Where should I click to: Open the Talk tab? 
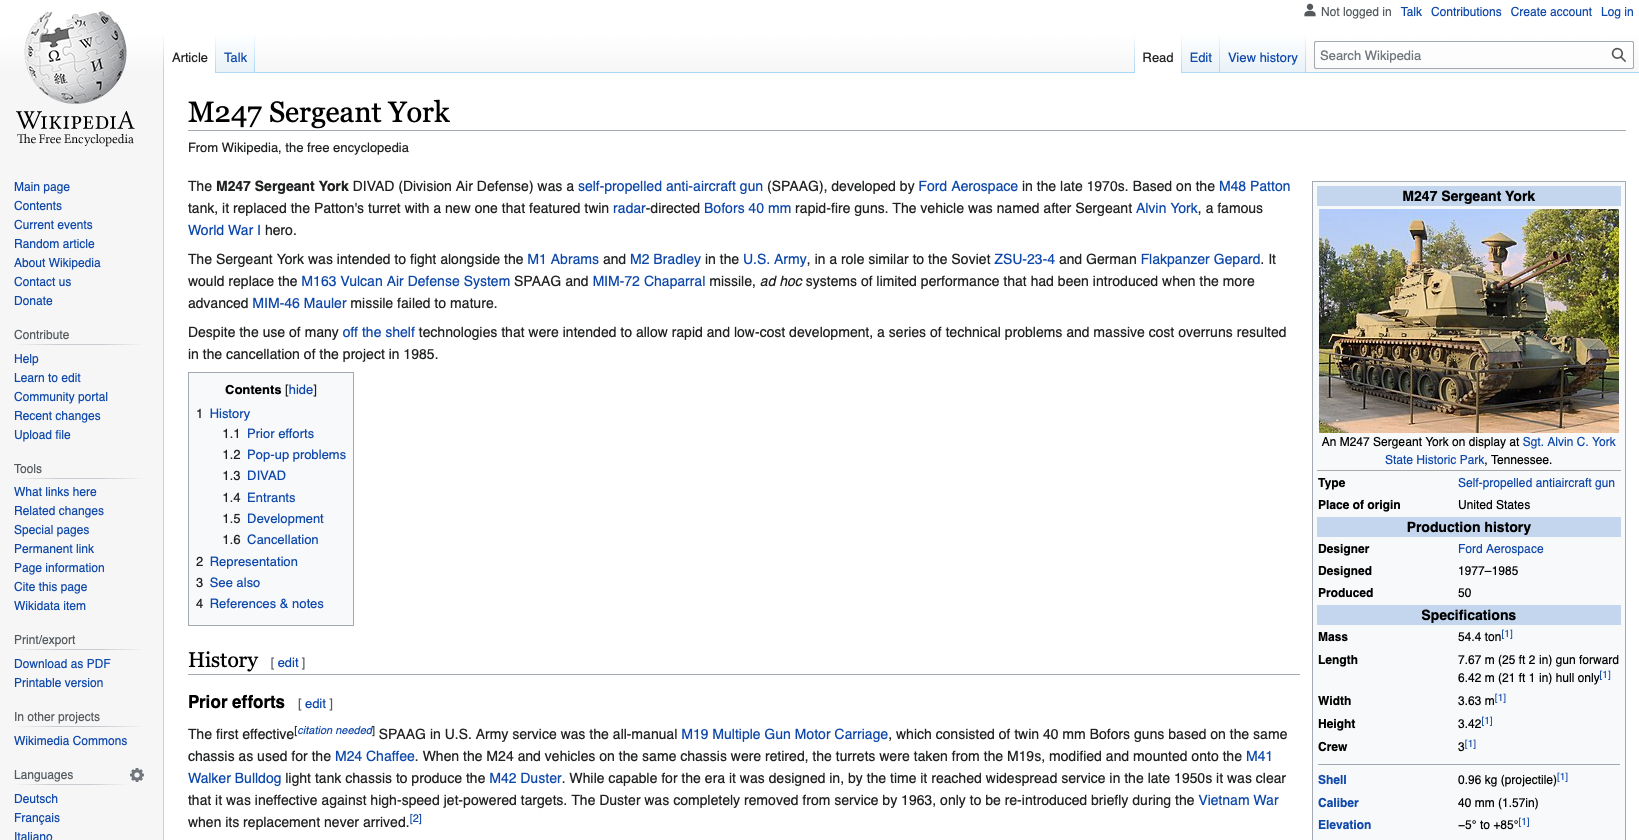(x=235, y=58)
